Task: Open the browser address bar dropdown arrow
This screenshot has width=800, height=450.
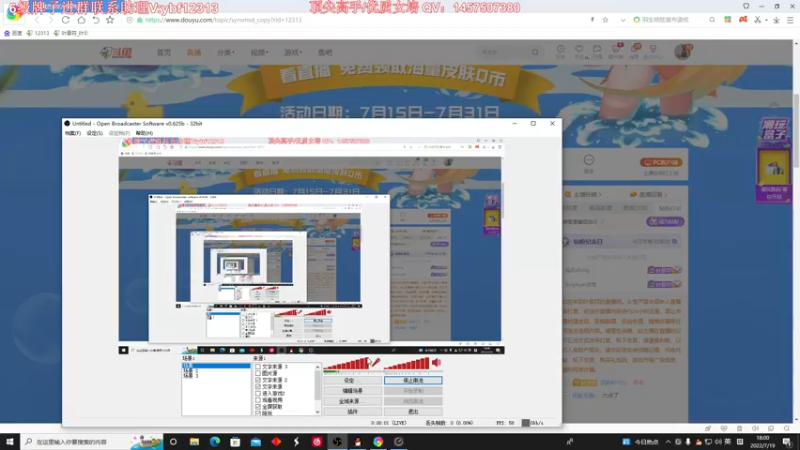Action: pyautogui.click(x=622, y=20)
